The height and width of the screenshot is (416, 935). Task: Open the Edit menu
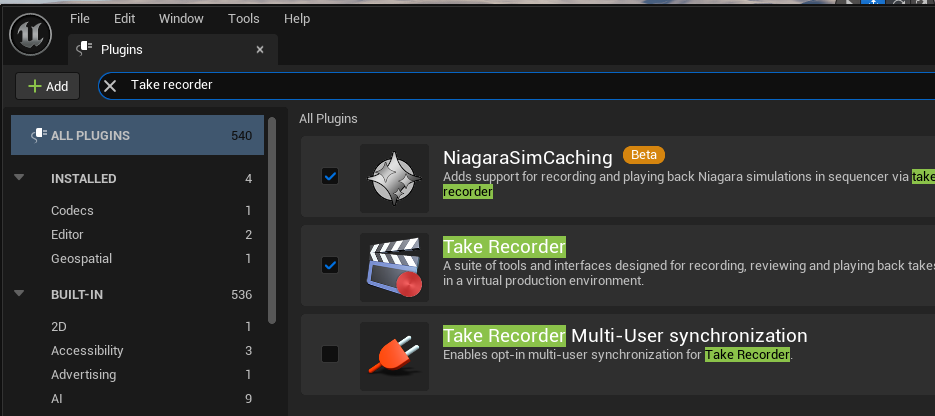(124, 18)
